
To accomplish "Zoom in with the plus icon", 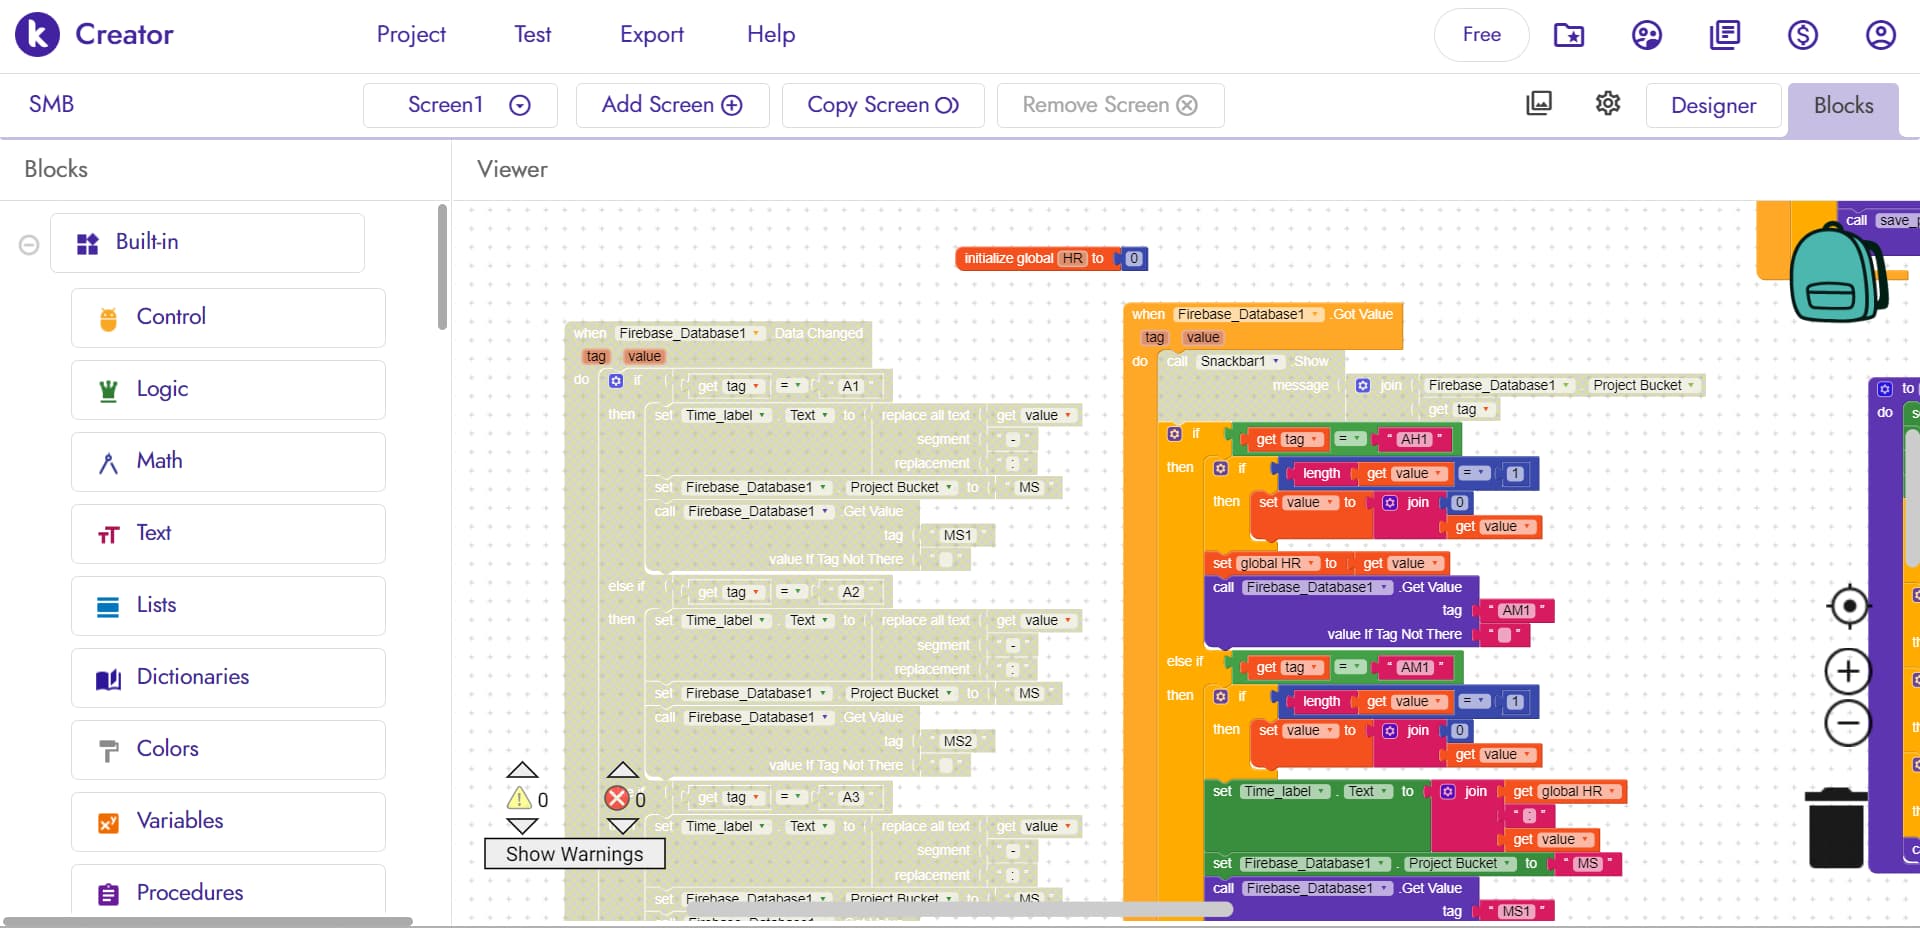I will click(x=1848, y=671).
